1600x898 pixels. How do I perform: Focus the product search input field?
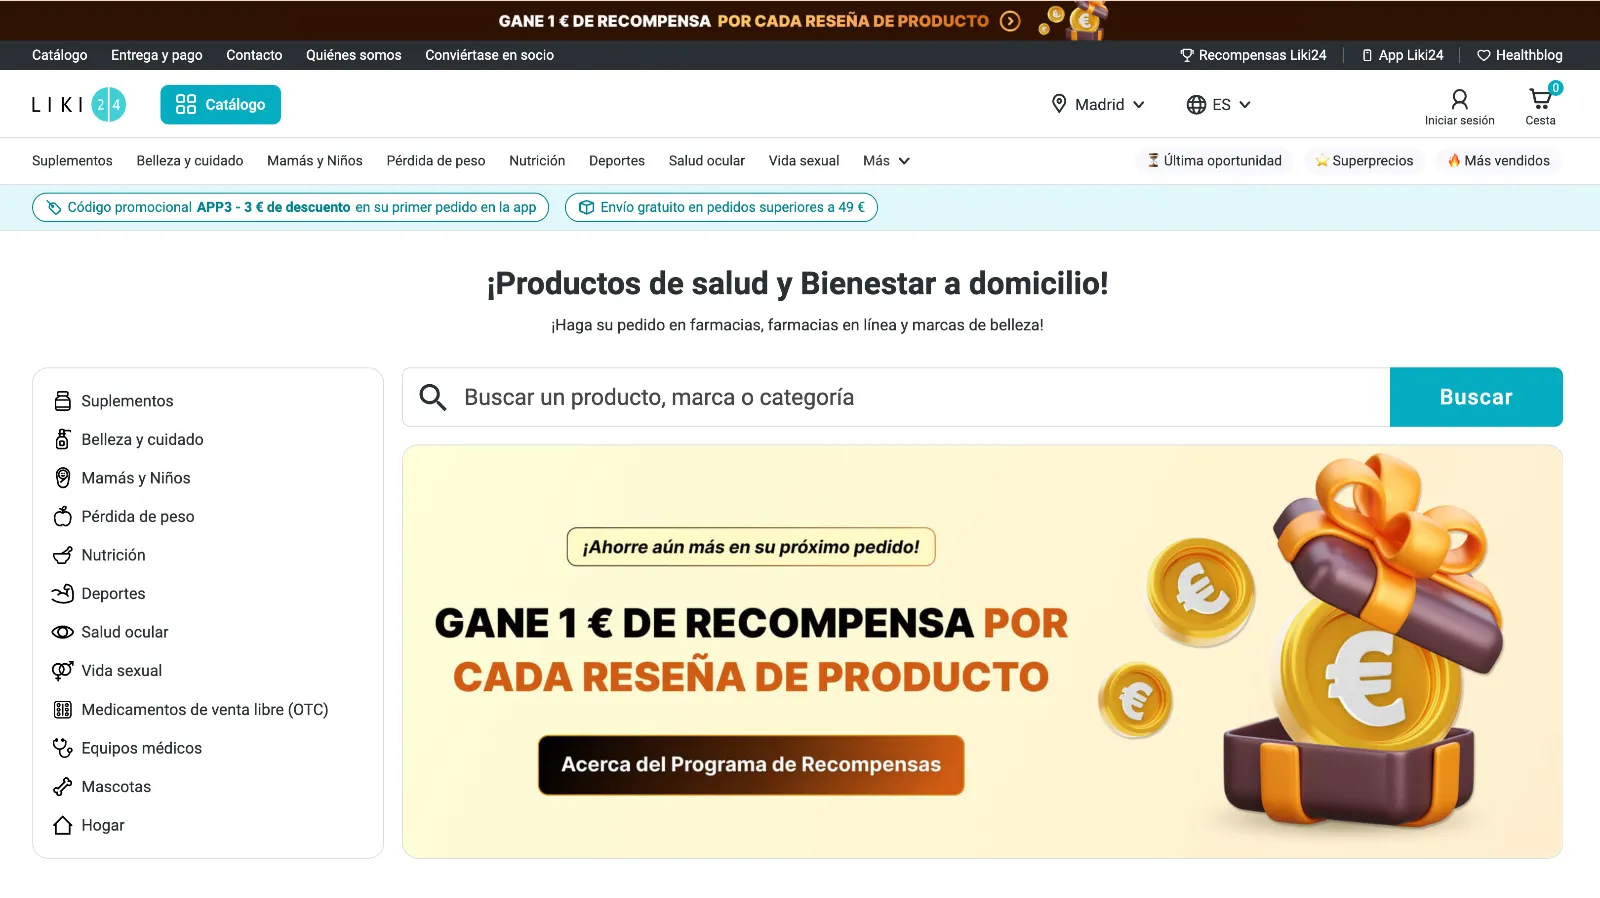pyautogui.click(x=900, y=397)
